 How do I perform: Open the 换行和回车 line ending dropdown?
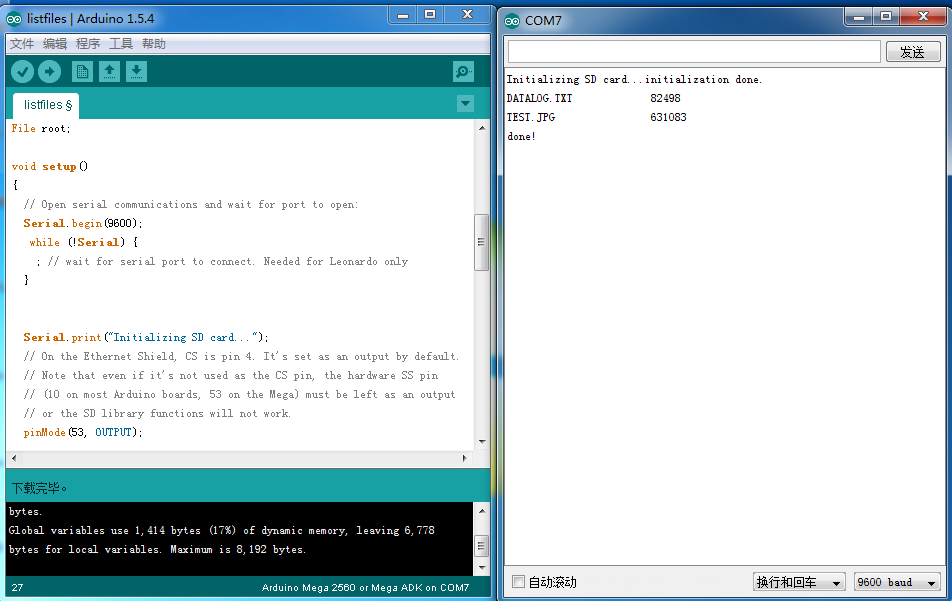coord(799,582)
